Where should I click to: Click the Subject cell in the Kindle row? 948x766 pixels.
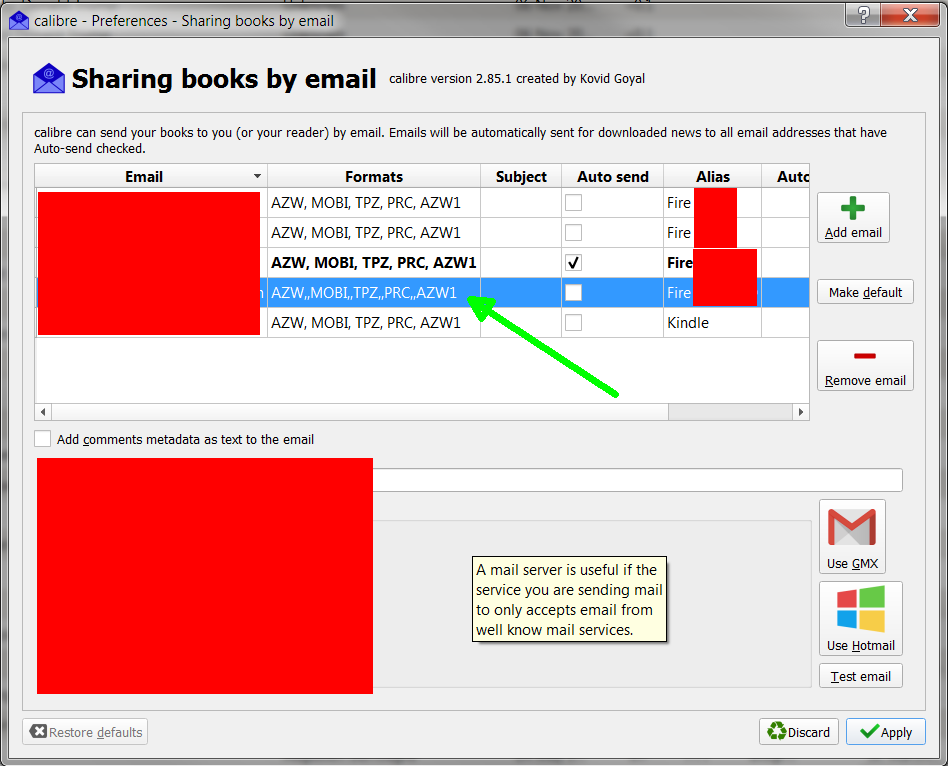point(521,322)
